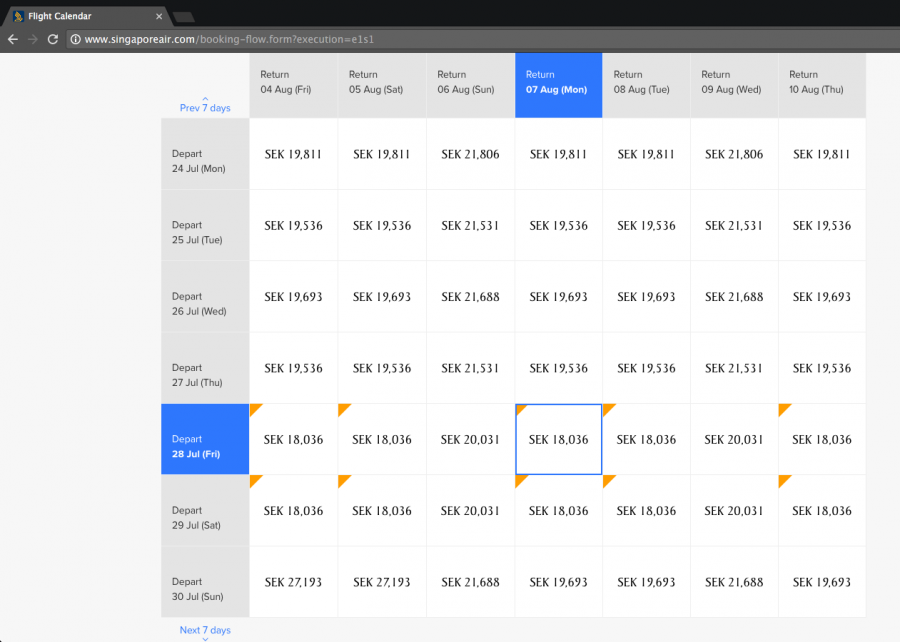The image size is (900, 642).
Task: Click the browser forward arrow
Action: (33, 39)
